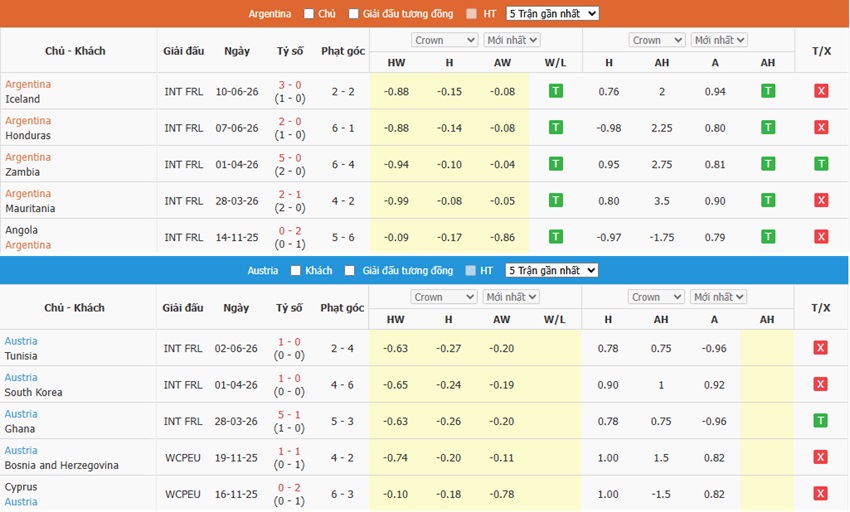Click Phạt góc column header in Argentina table

pos(343,51)
